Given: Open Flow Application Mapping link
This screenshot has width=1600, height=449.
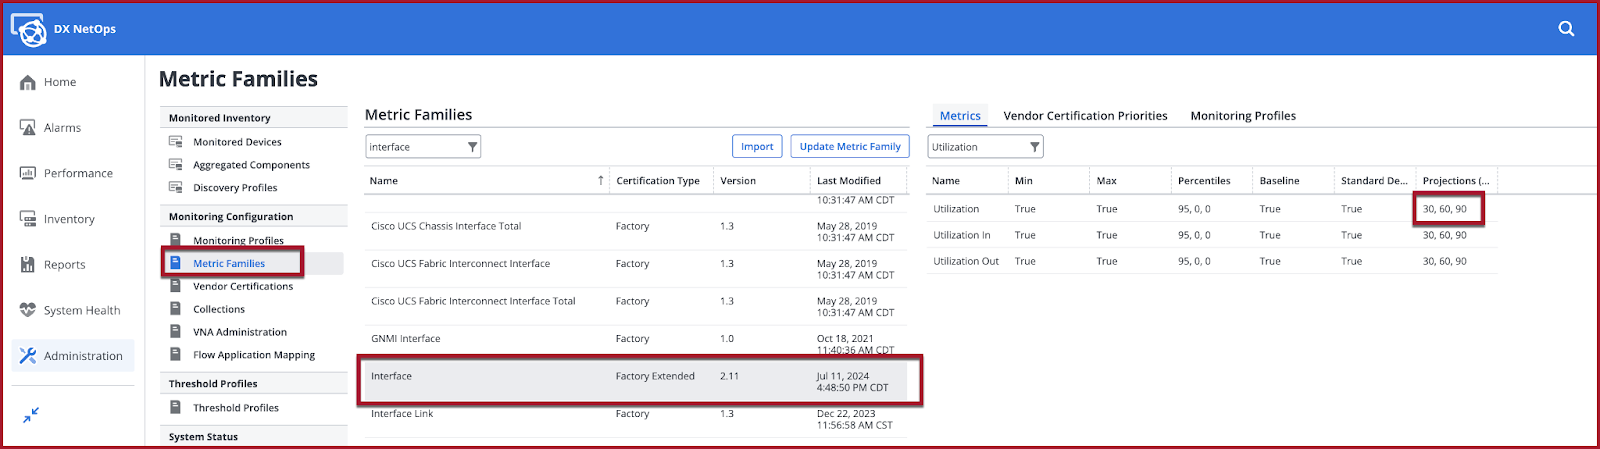Looking at the screenshot, I should [254, 355].
